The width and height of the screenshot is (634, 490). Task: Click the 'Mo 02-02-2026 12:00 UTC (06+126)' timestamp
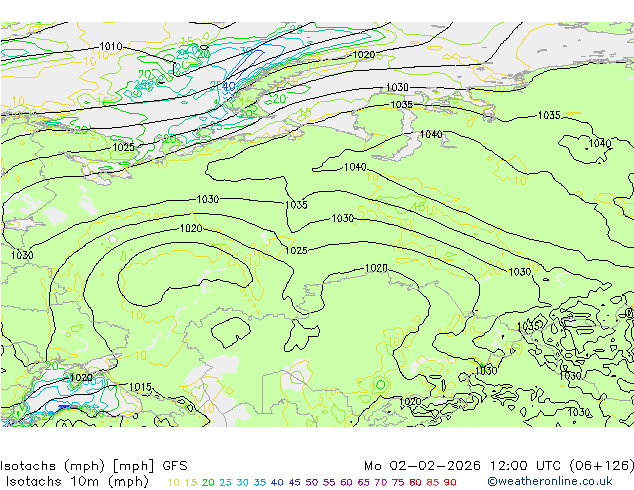(x=499, y=466)
